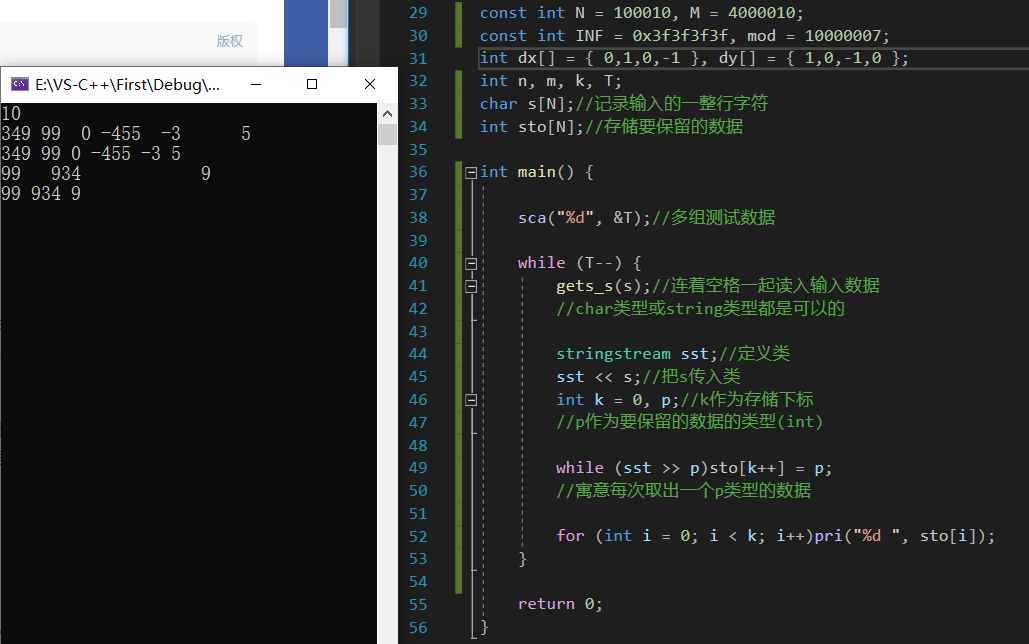Click line number 29 in the editor
1029x644 pixels.
[x=418, y=12]
